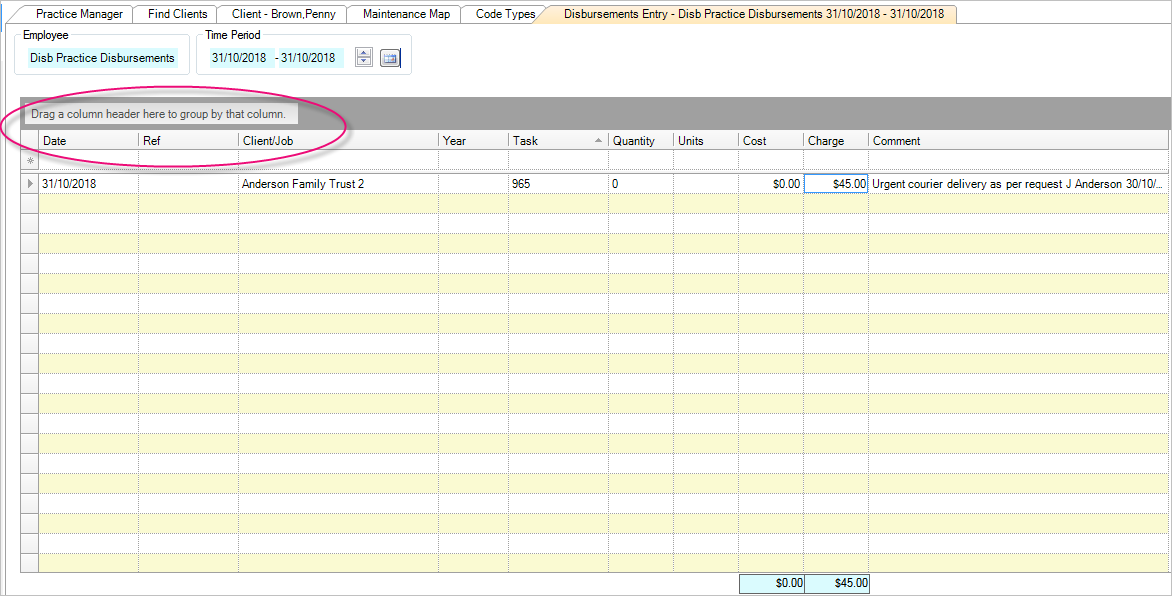
Task: Open the Find Clients tab
Action: [177, 14]
